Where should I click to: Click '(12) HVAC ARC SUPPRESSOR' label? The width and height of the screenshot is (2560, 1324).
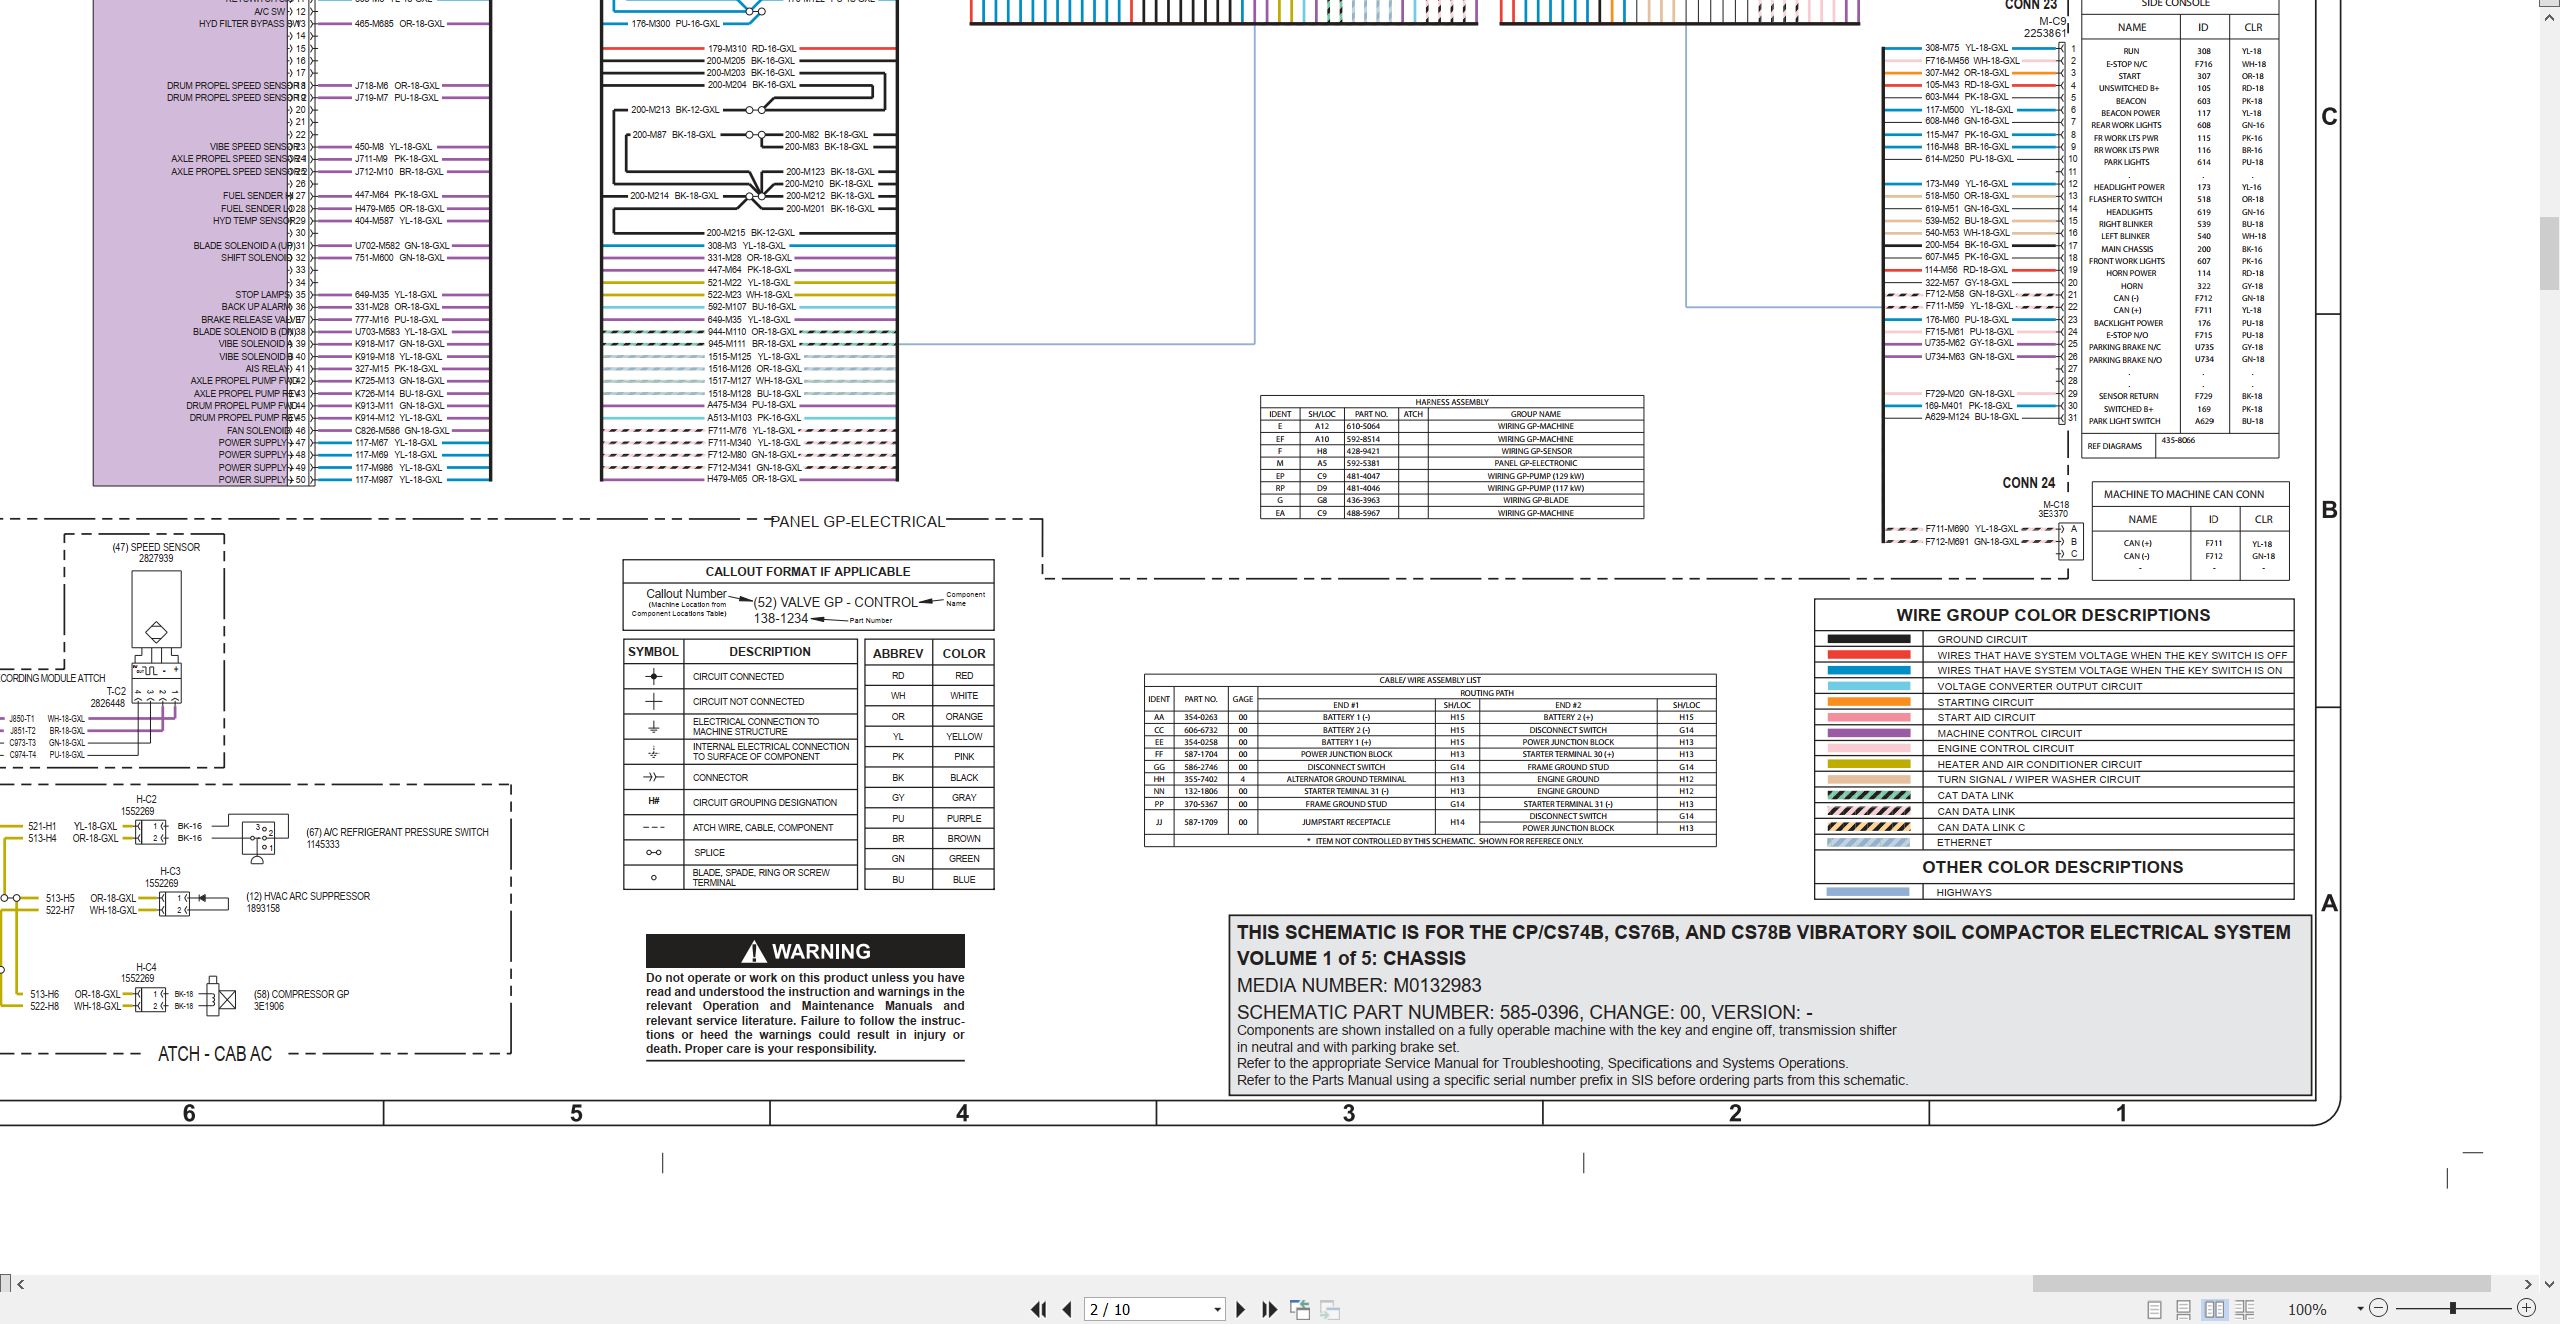coord(308,896)
